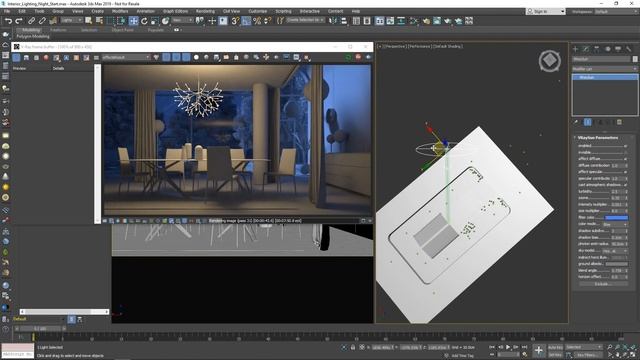This screenshot has width=640, height=360.
Task: Activate the Select and Move tool
Action: point(133,21)
